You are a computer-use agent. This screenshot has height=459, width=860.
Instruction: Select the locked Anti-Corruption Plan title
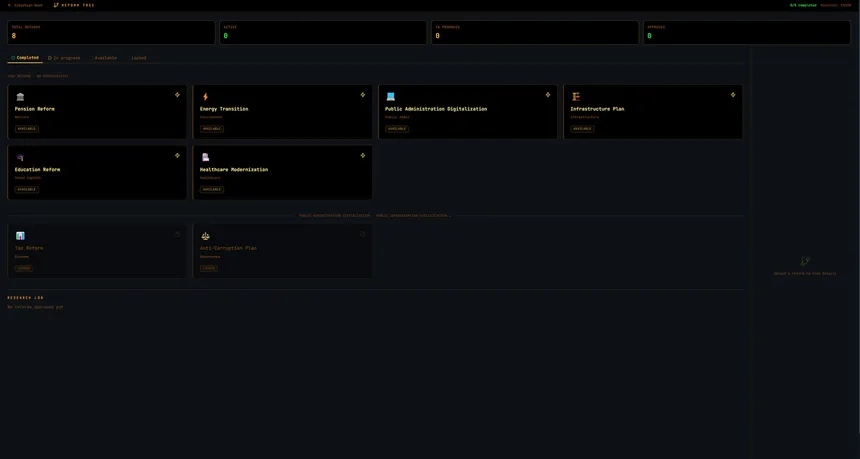coord(228,248)
